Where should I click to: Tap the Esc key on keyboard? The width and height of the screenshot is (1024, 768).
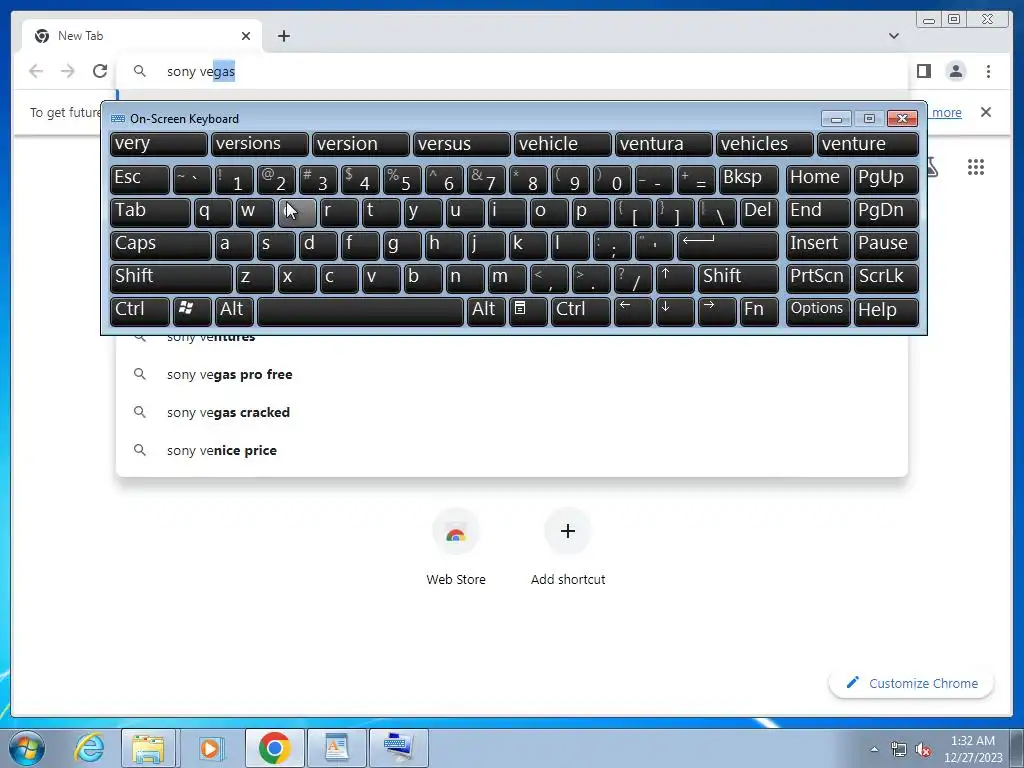(x=140, y=180)
